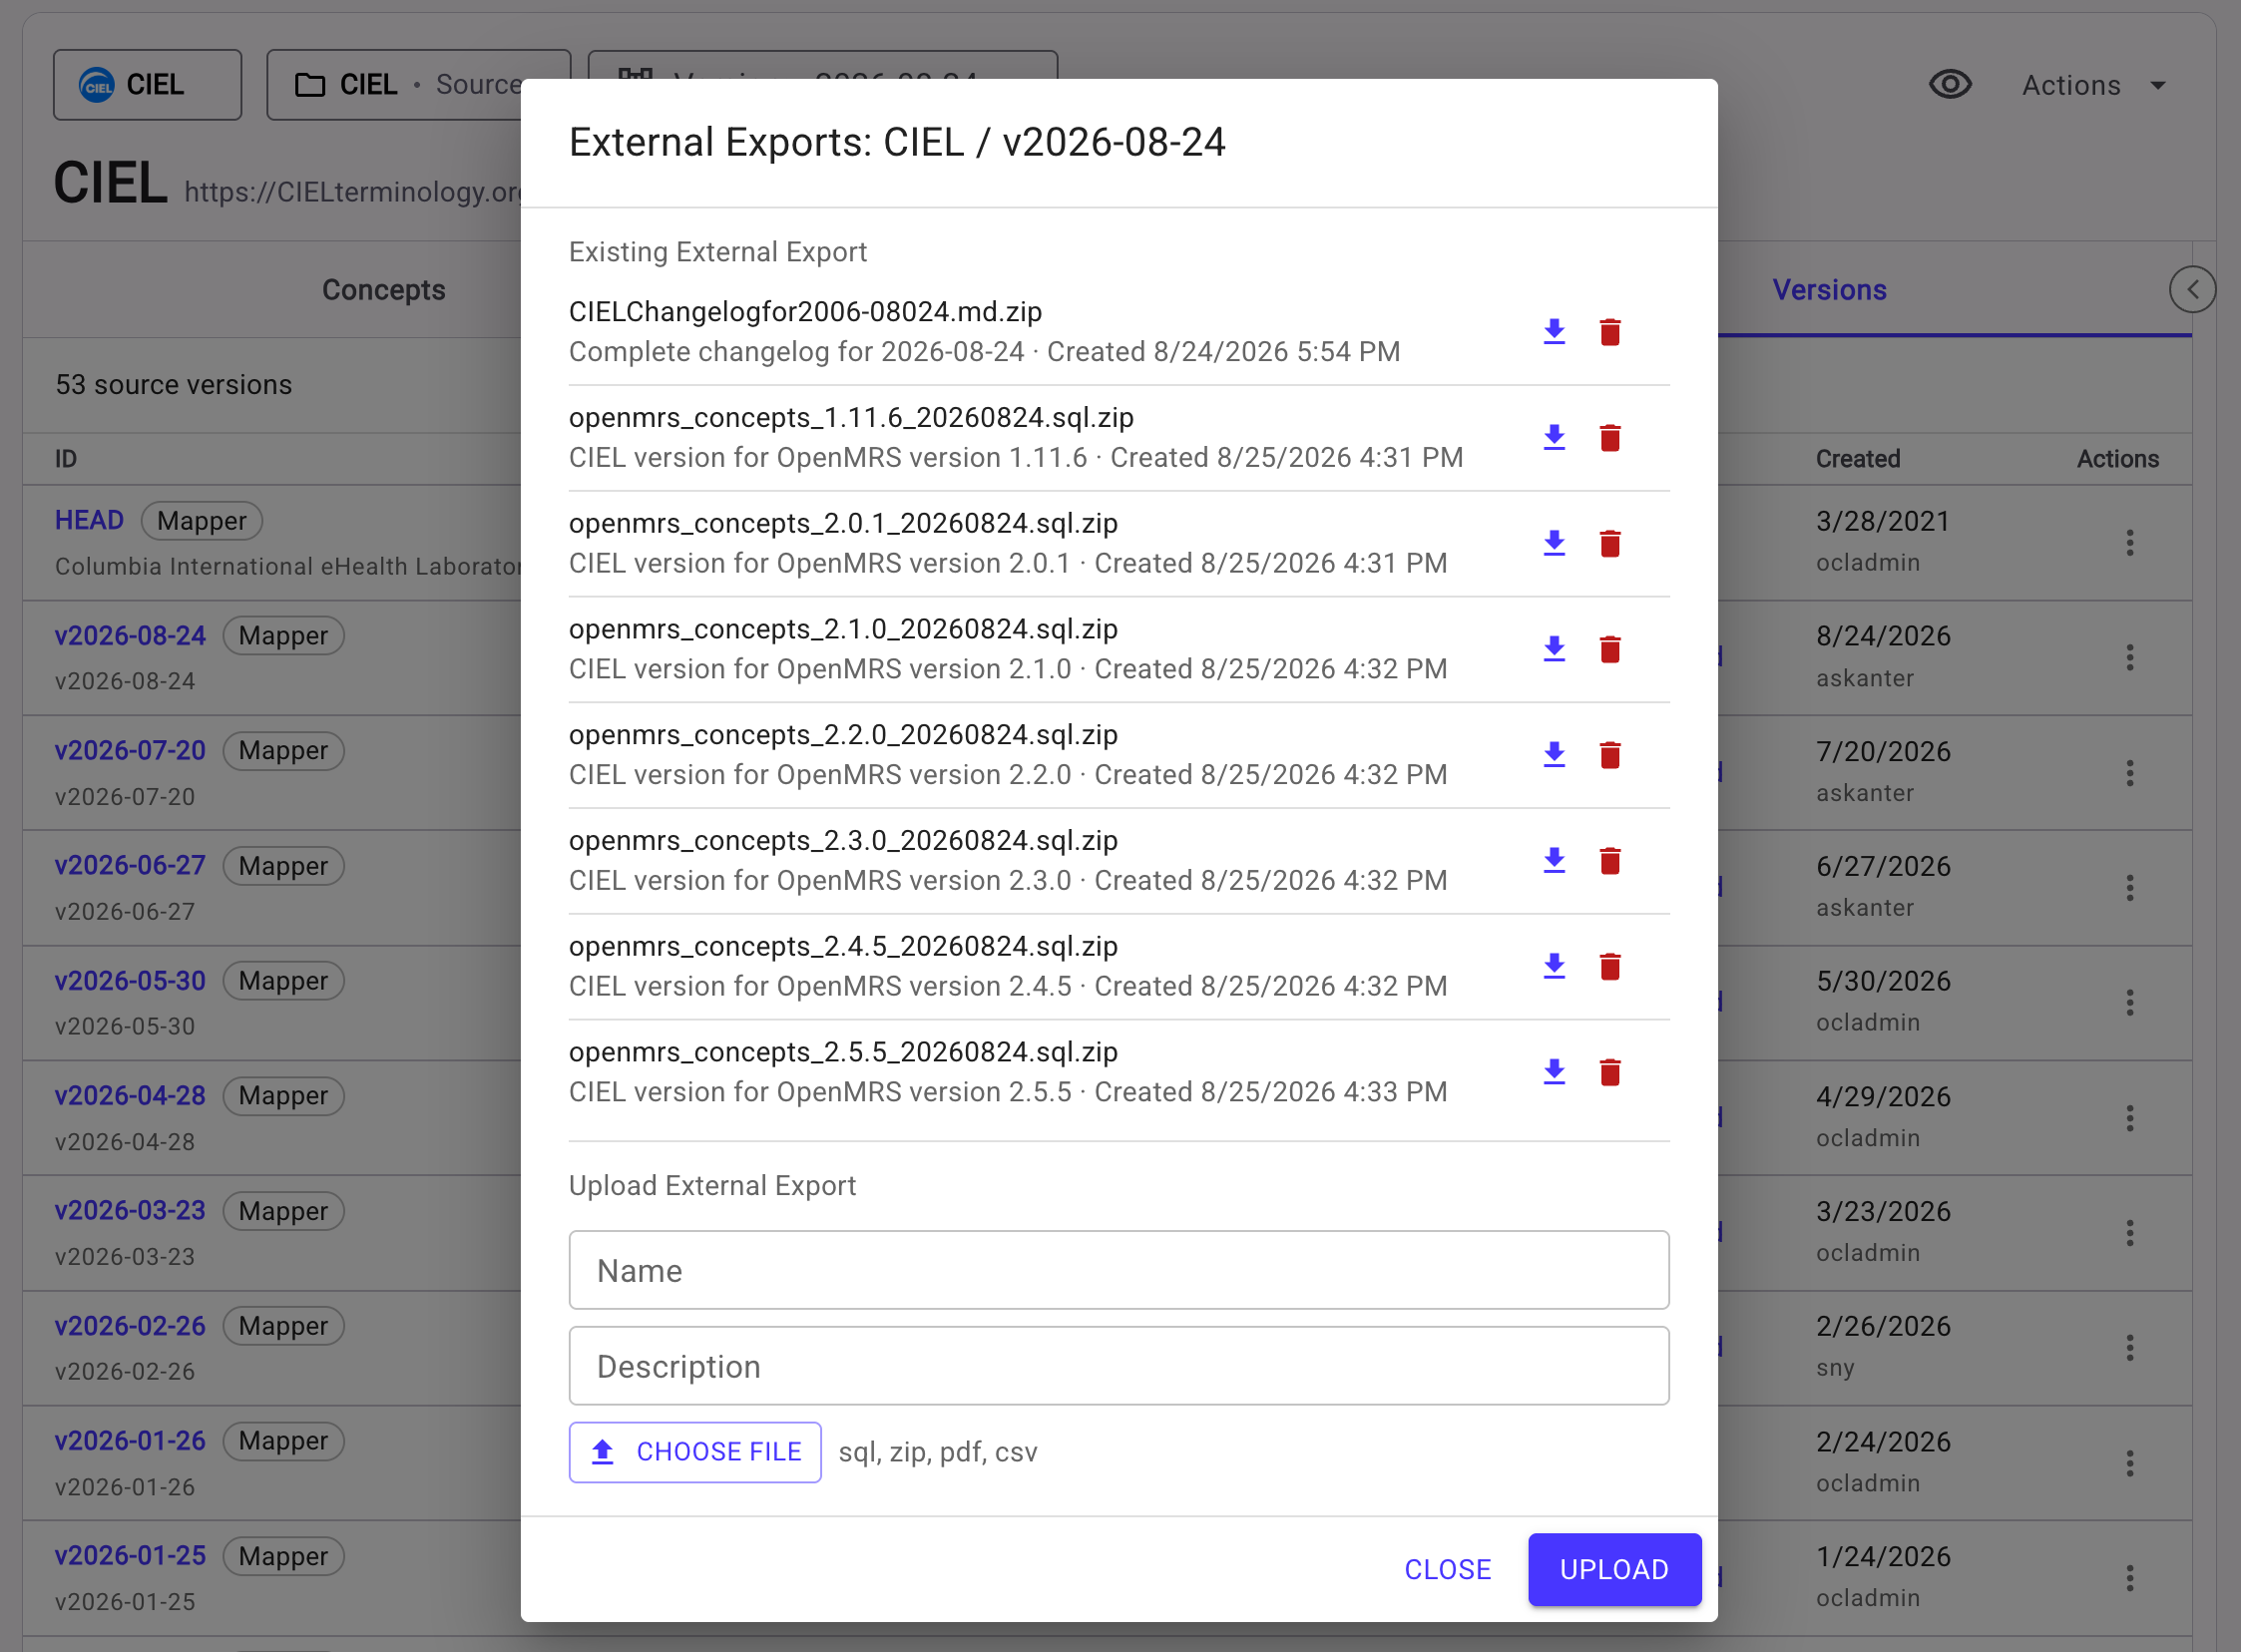Open row menu for 2/26/2026 version
The image size is (2241, 1652).
pos(2130,1347)
